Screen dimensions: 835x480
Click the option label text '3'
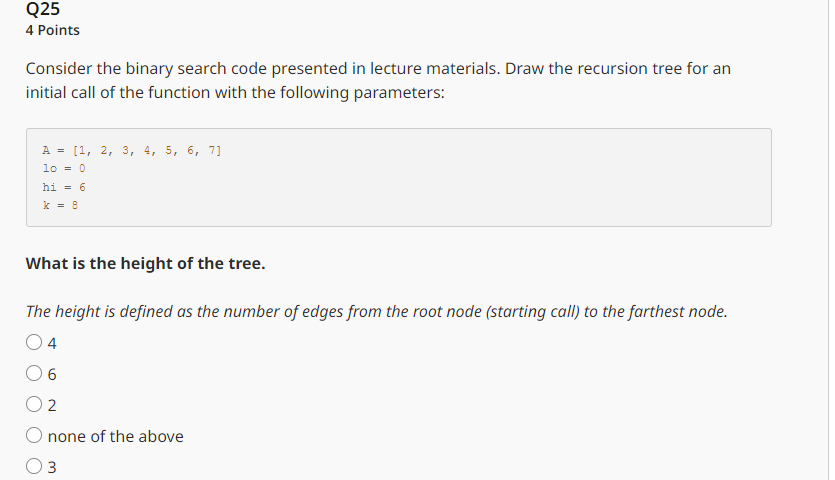pos(52,467)
